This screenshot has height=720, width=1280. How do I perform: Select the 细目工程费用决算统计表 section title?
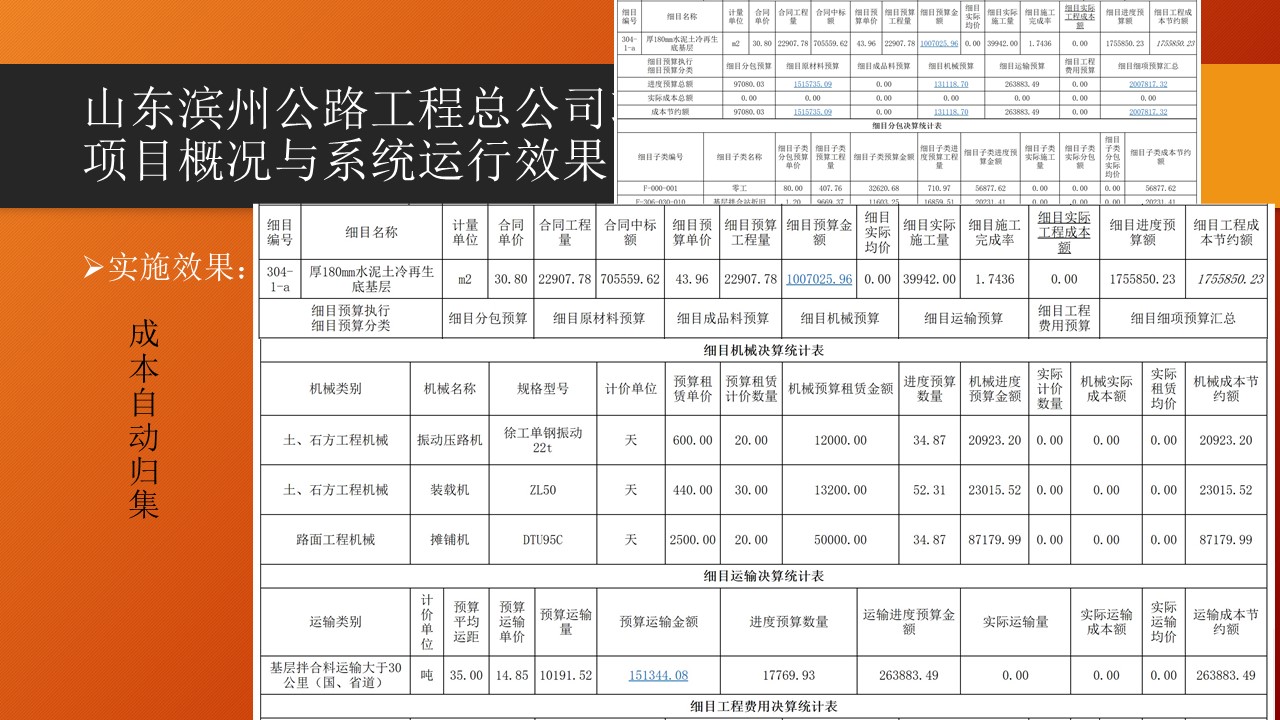point(764,706)
